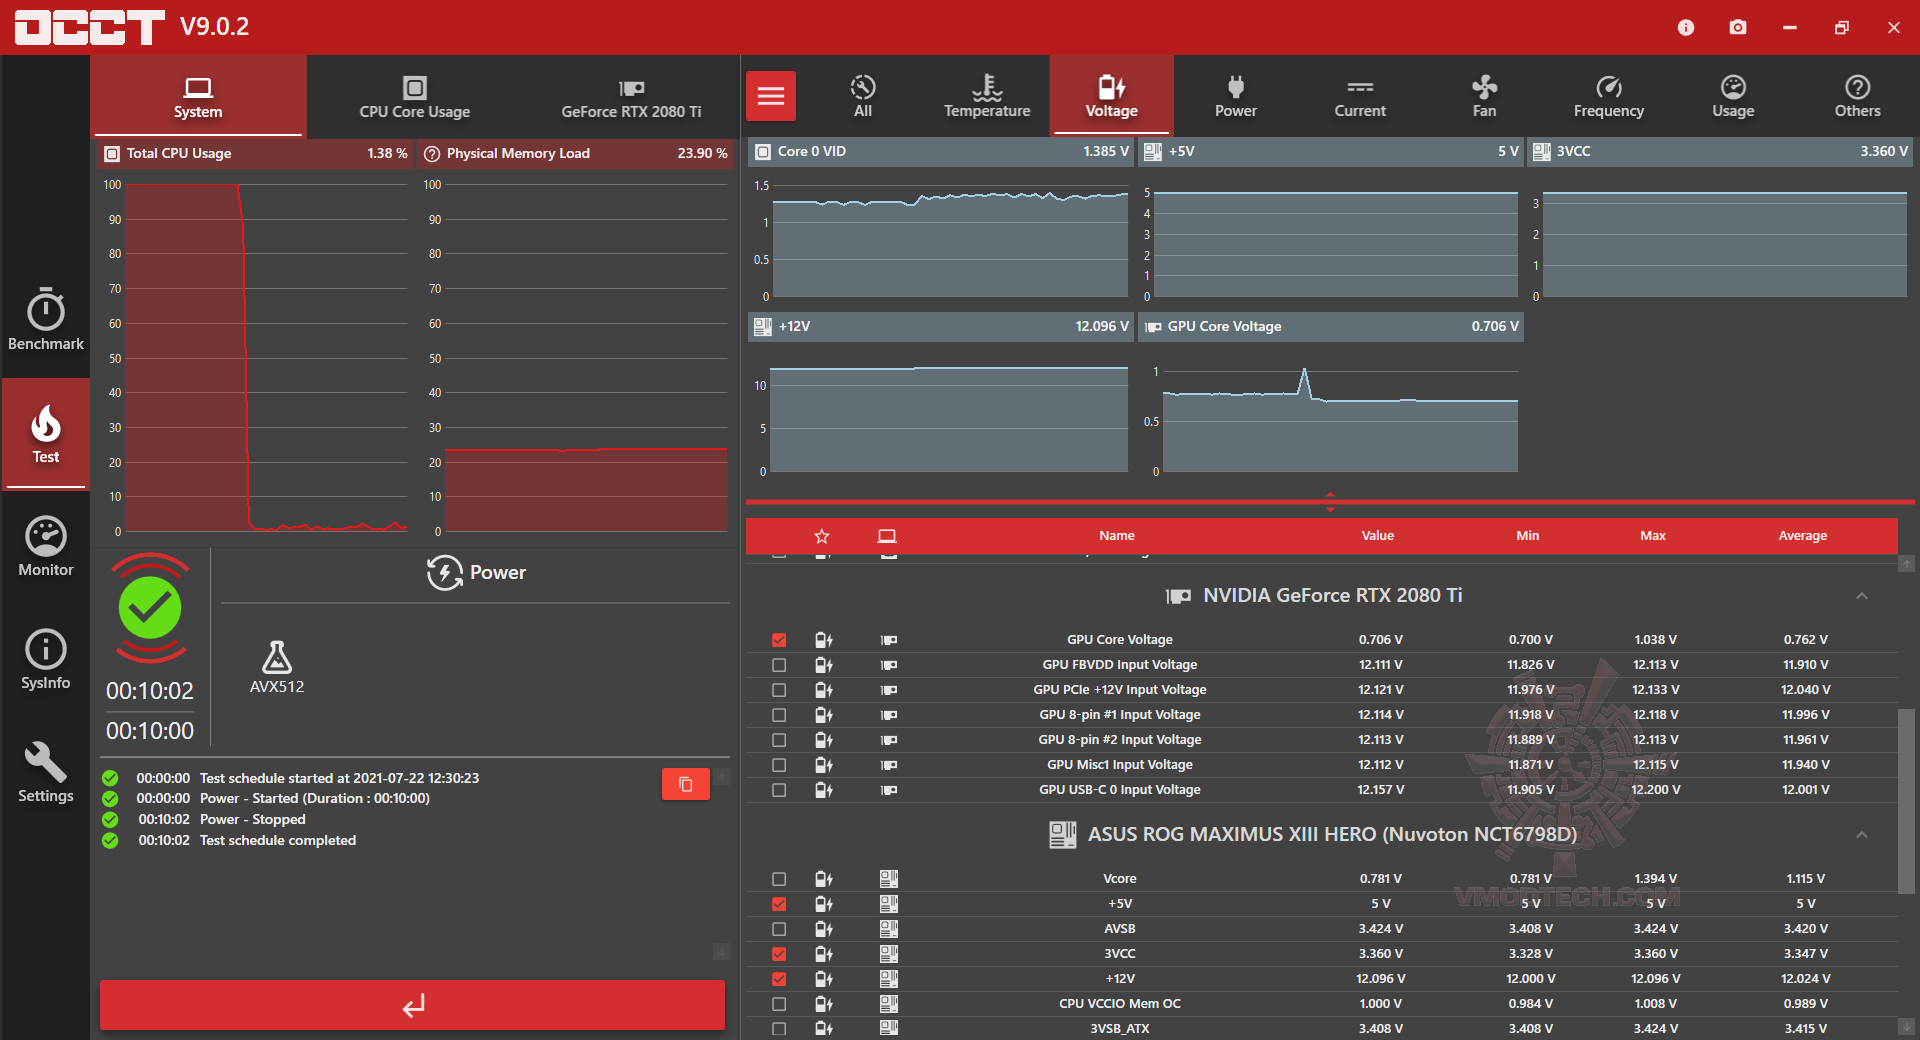Open SysInfo from the sidebar
1920x1040 pixels.
pyautogui.click(x=46, y=660)
